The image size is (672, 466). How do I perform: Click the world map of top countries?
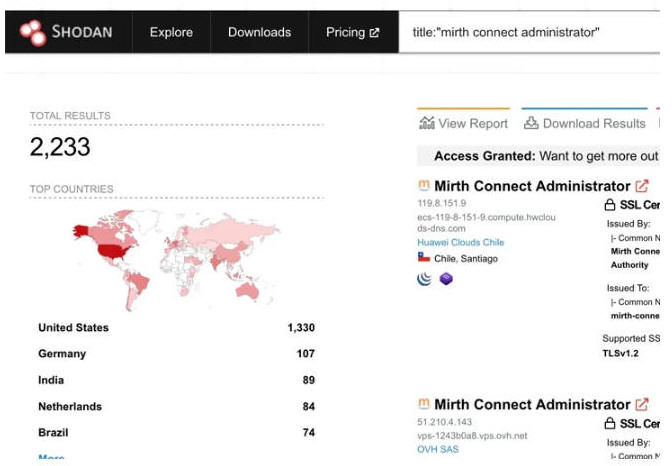click(x=176, y=259)
